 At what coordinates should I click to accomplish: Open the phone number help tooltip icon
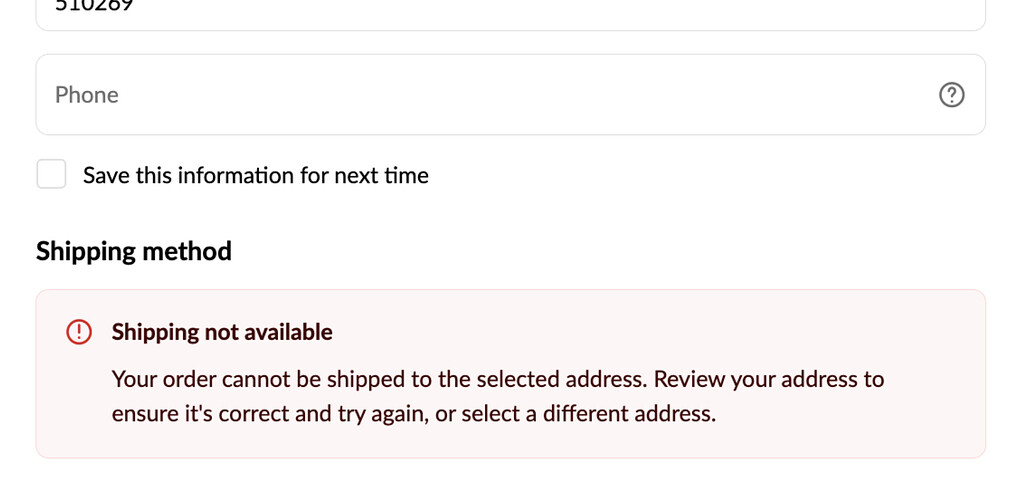pos(951,95)
